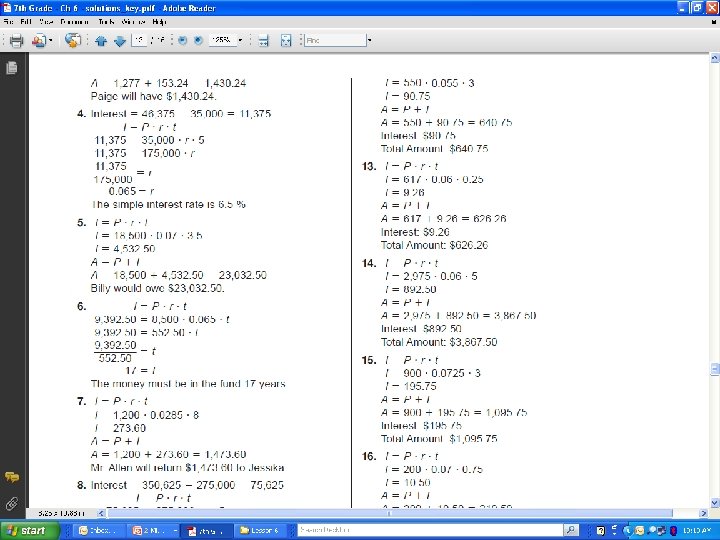Click text 'Billy would owe $23,032.50.'
The image size is (720, 540).
[x=158, y=288]
